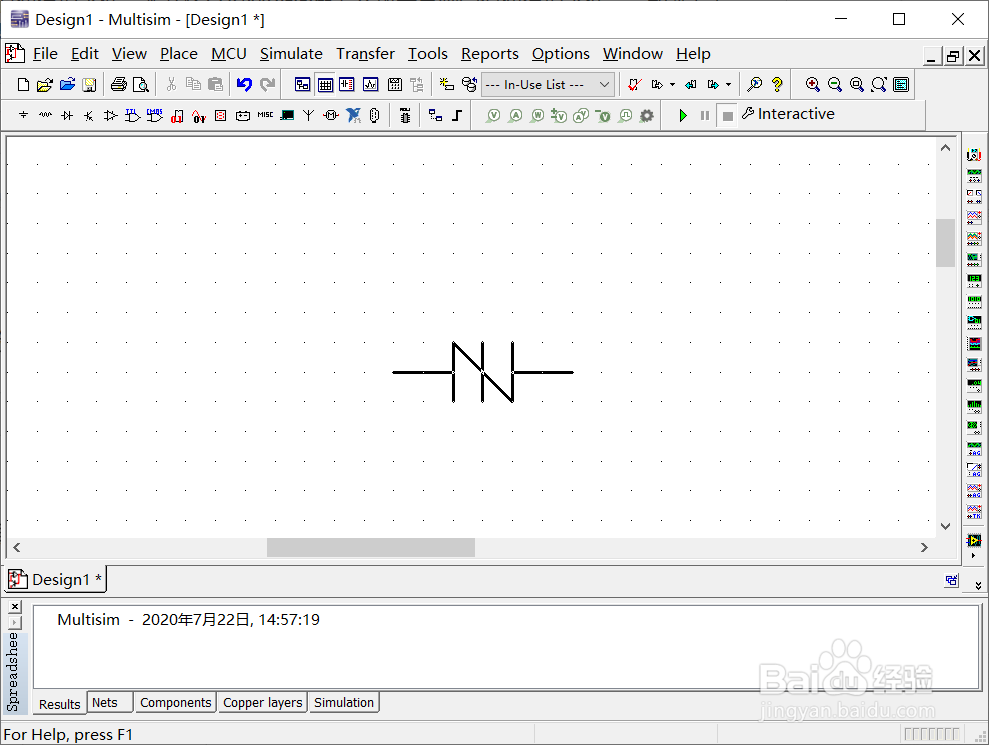Place Source component (ground symbol) icon
The image size is (989, 745).
click(x=23, y=115)
